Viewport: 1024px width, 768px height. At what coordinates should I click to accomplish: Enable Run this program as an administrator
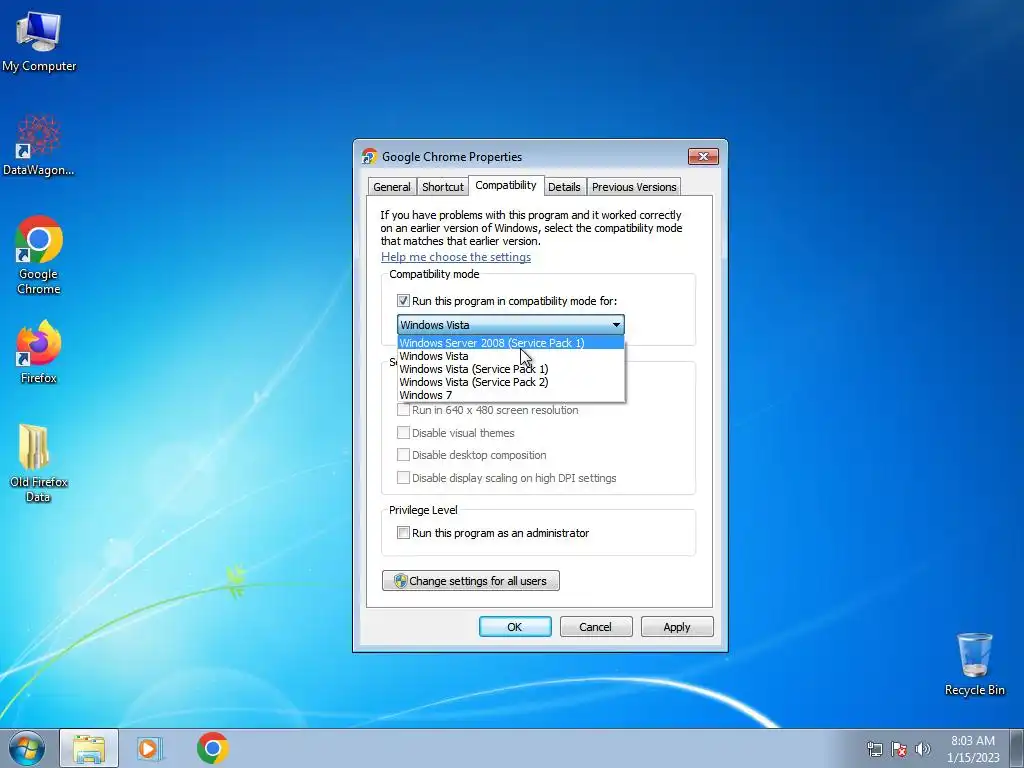(404, 533)
